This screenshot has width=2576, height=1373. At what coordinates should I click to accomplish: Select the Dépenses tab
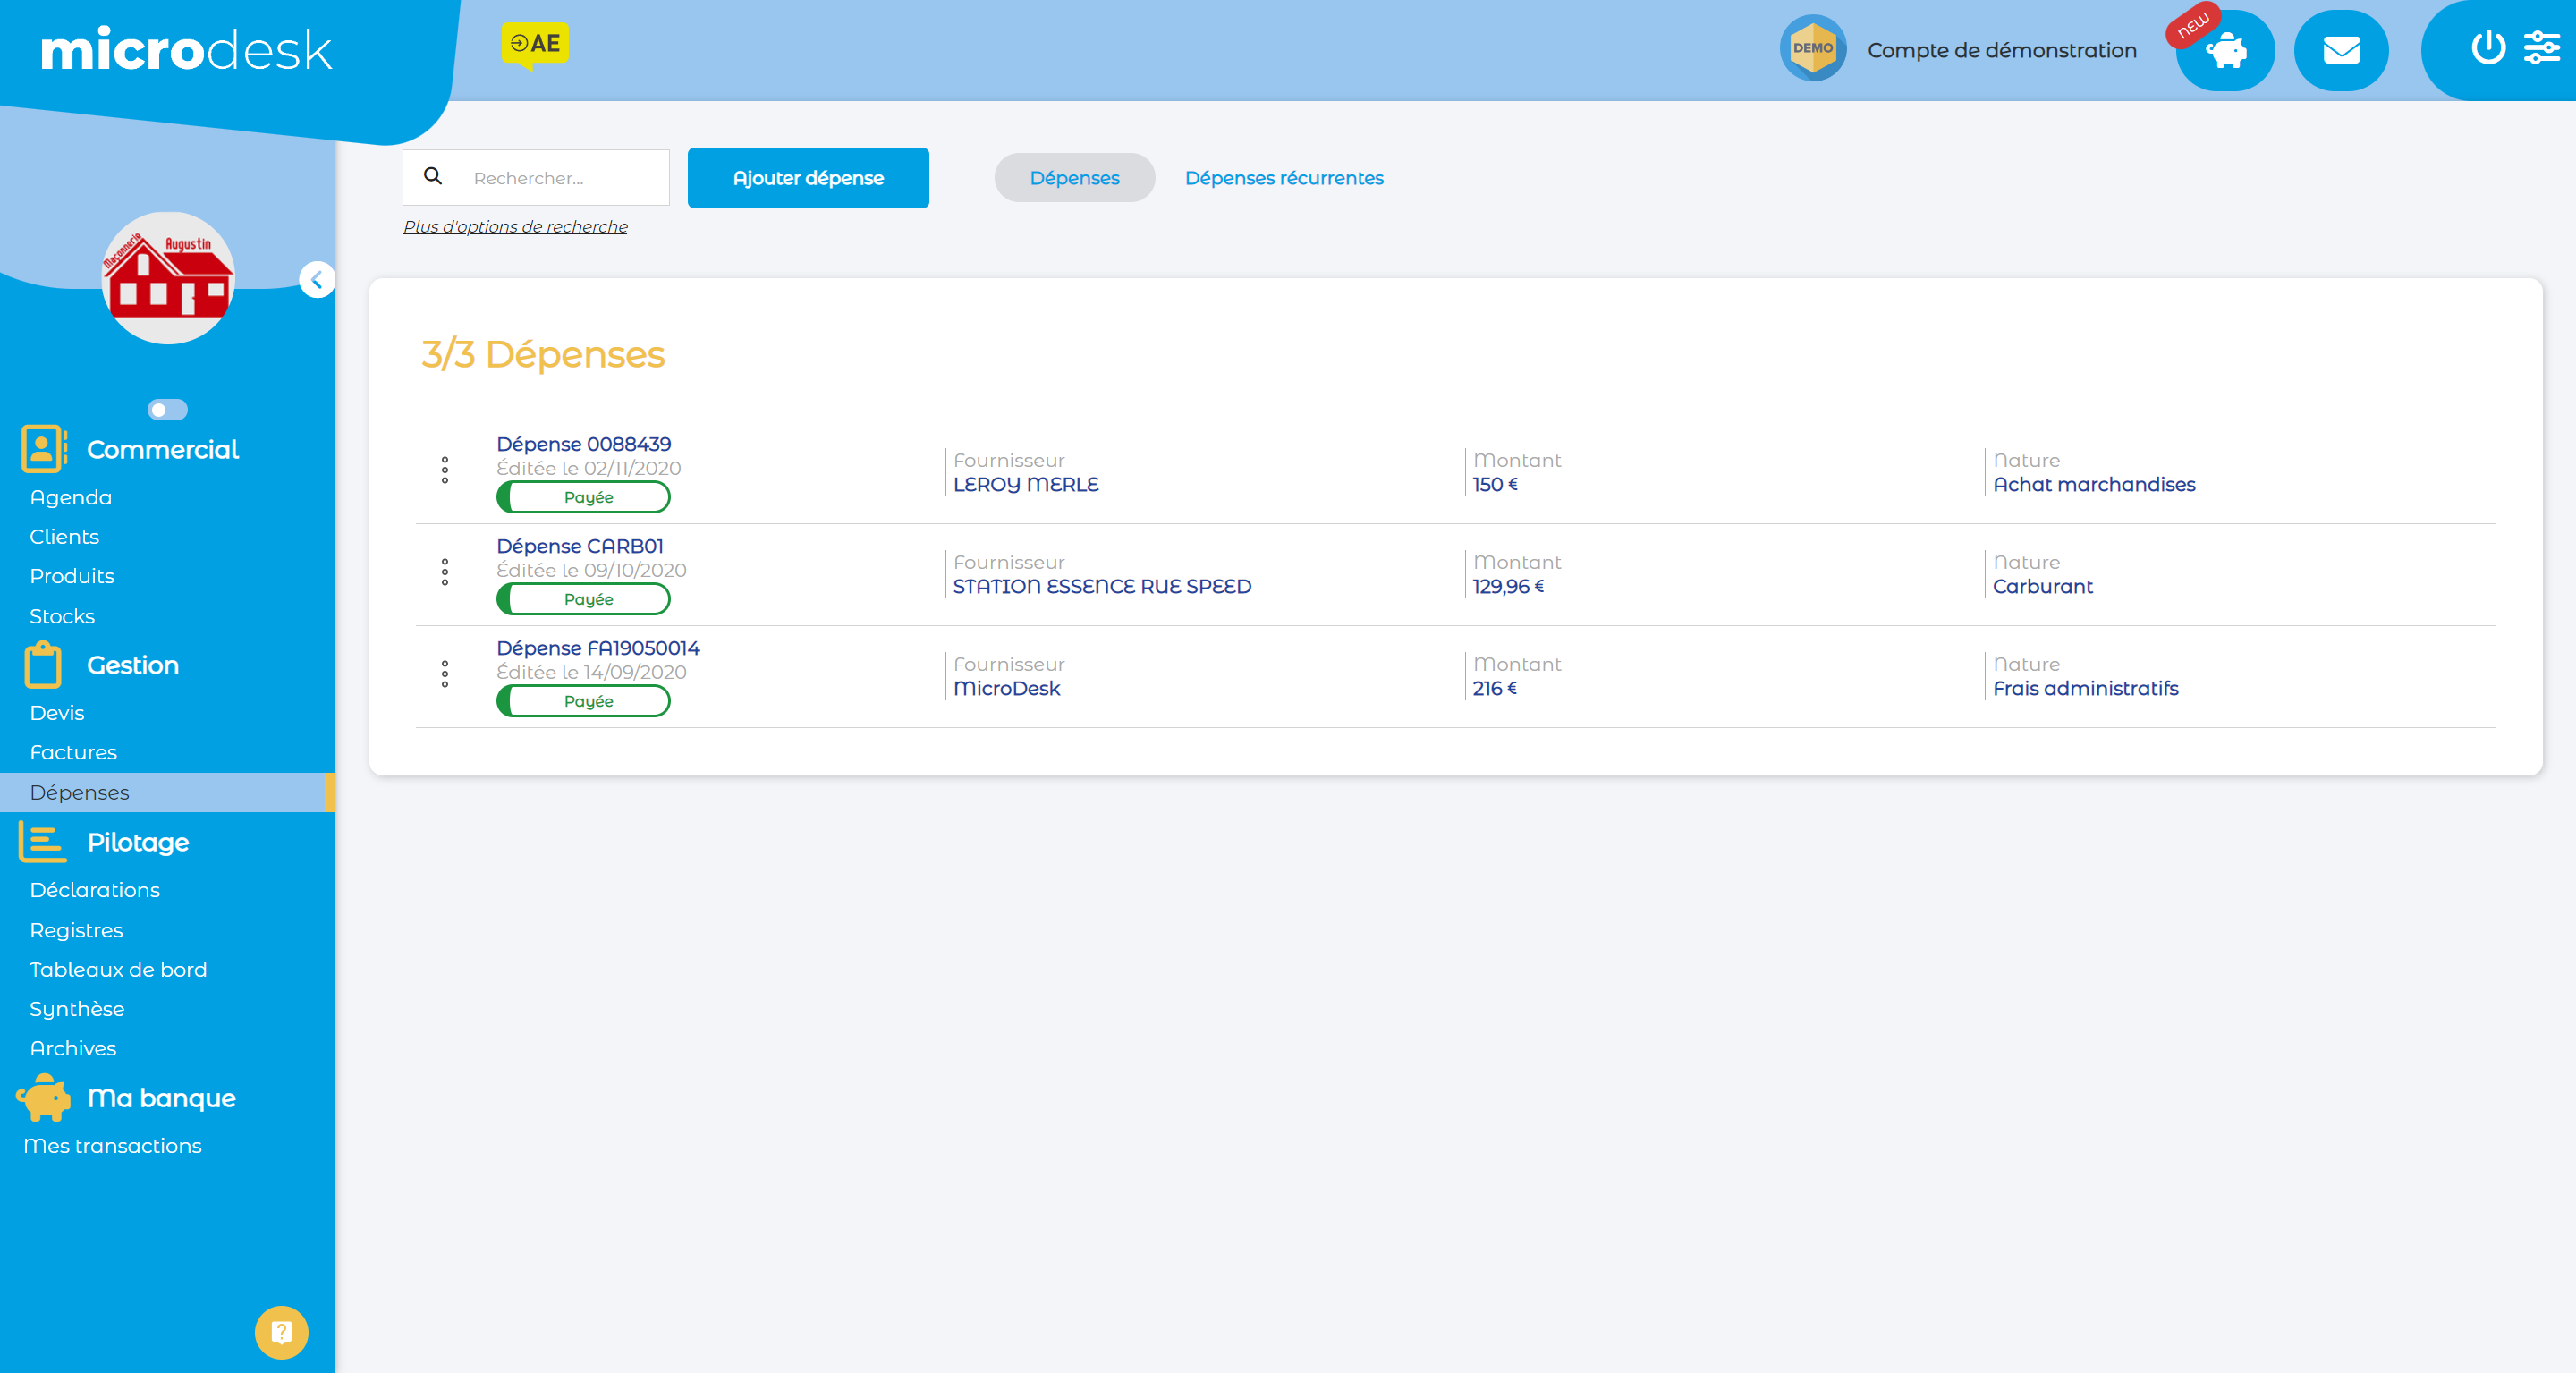point(1073,177)
